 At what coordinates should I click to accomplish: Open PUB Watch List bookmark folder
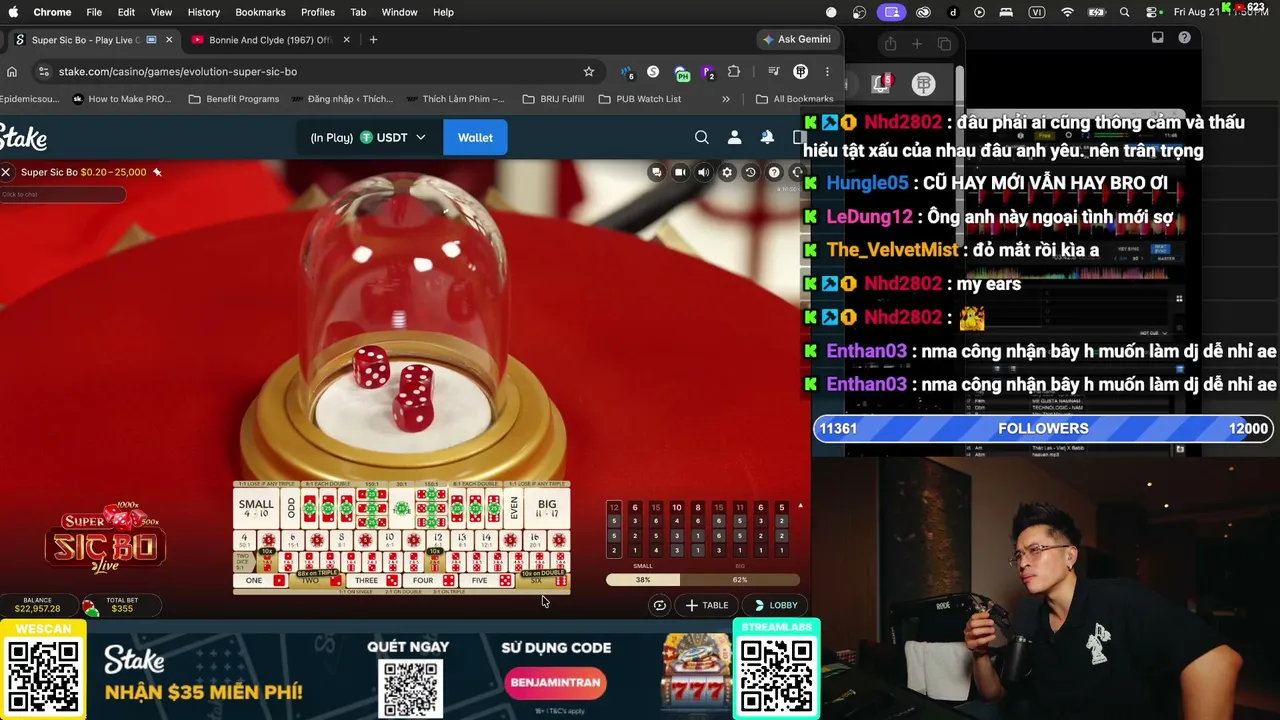[x=640, y=99]
